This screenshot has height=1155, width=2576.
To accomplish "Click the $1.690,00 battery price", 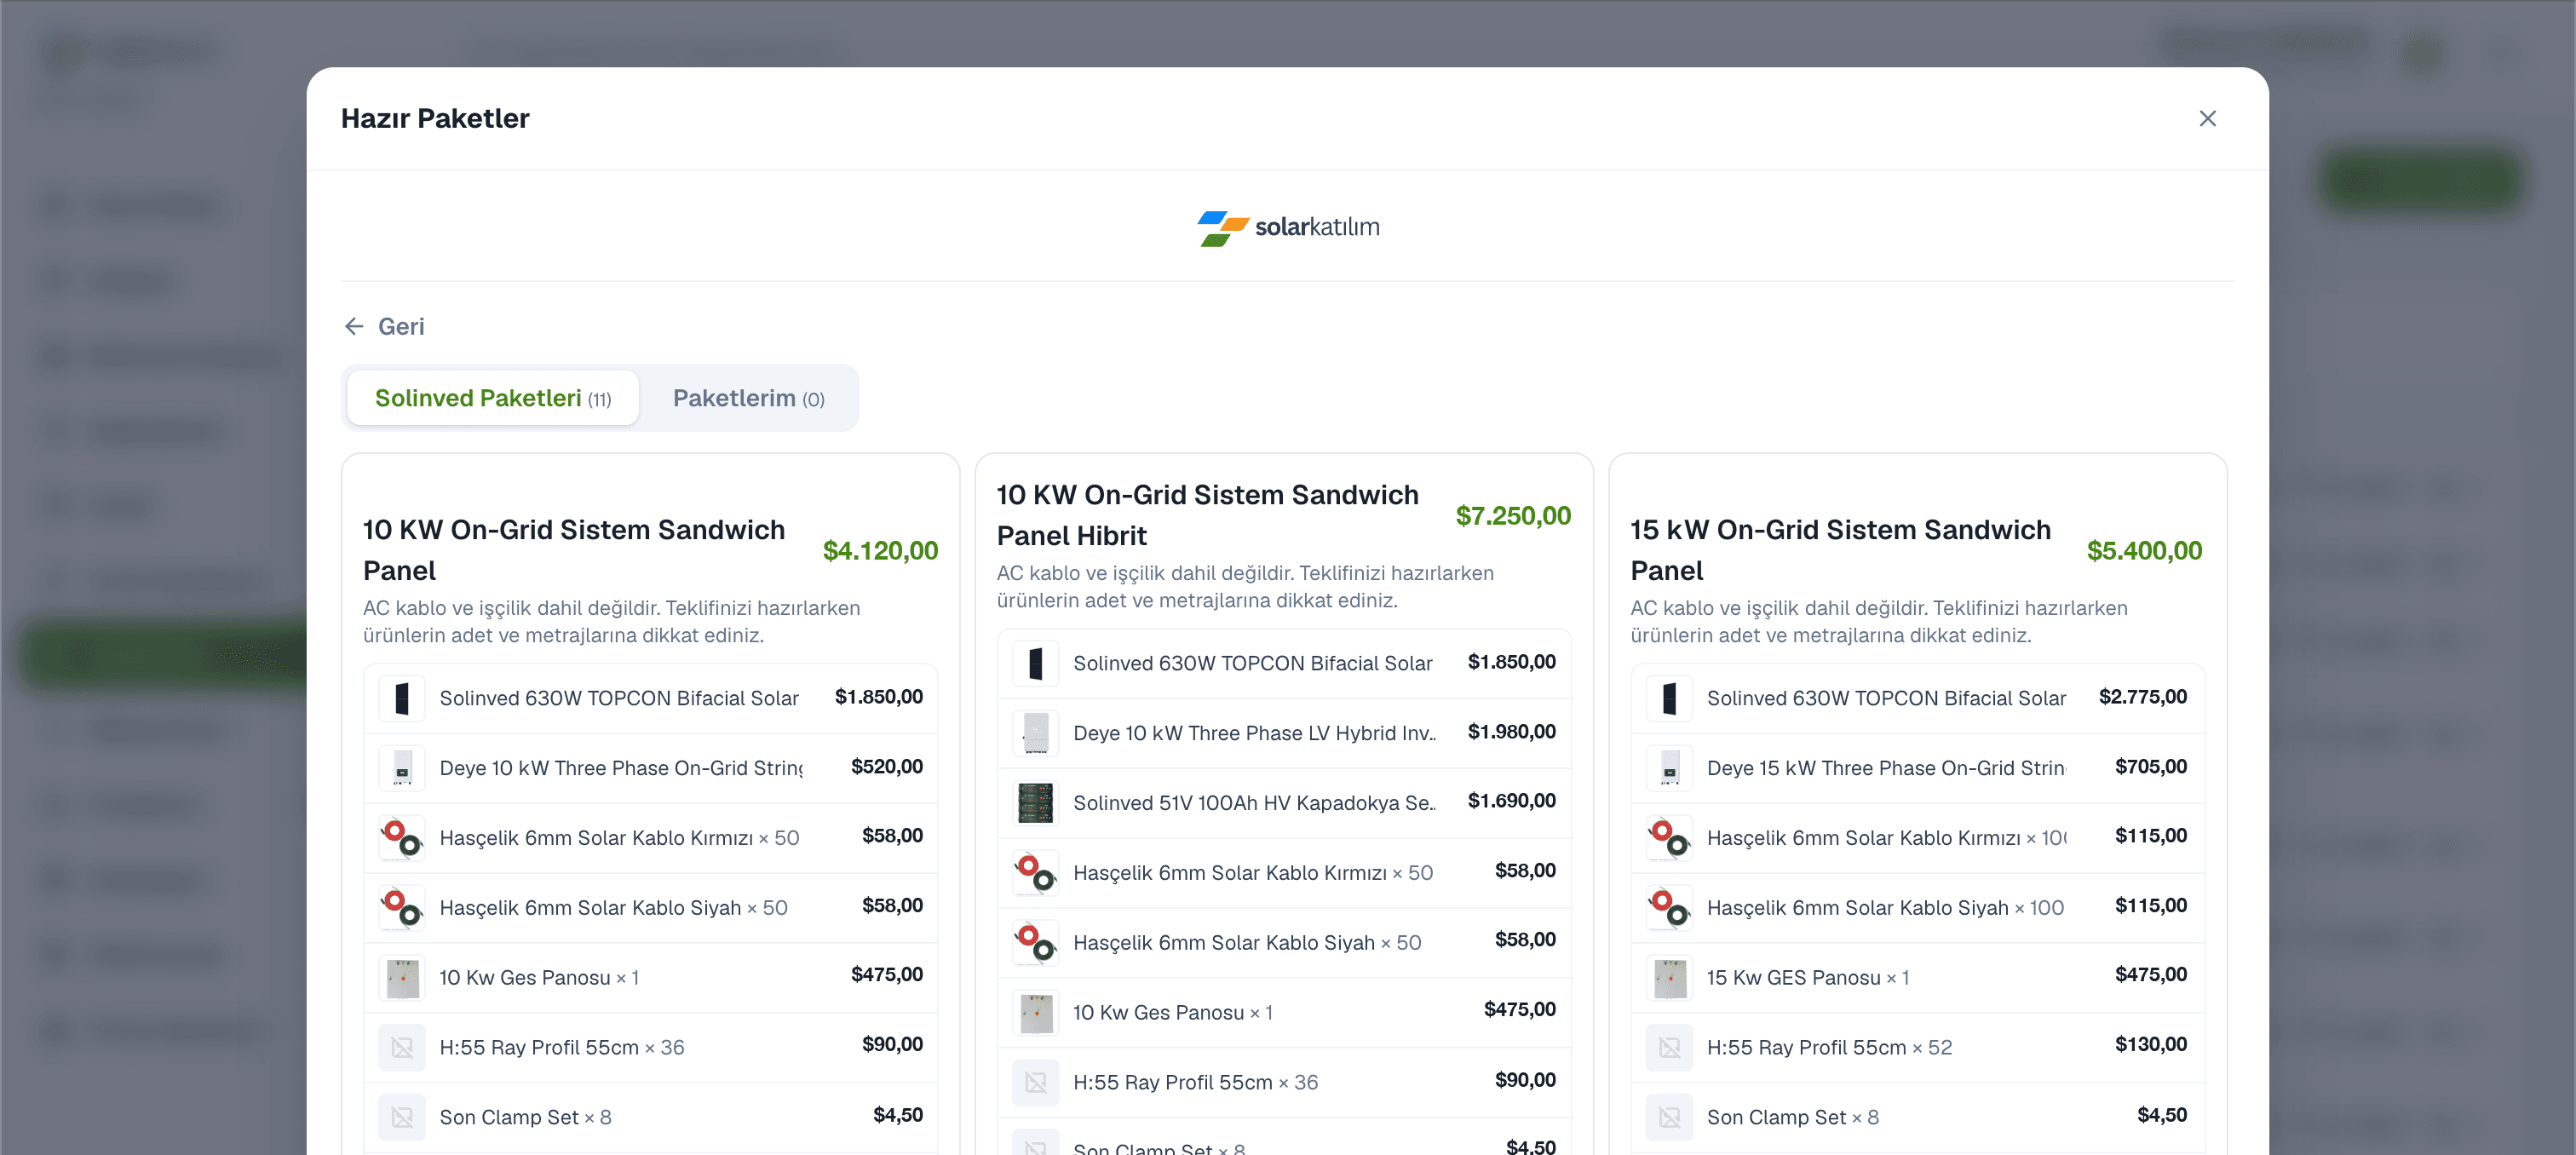I will click(x=1511, y=800).
